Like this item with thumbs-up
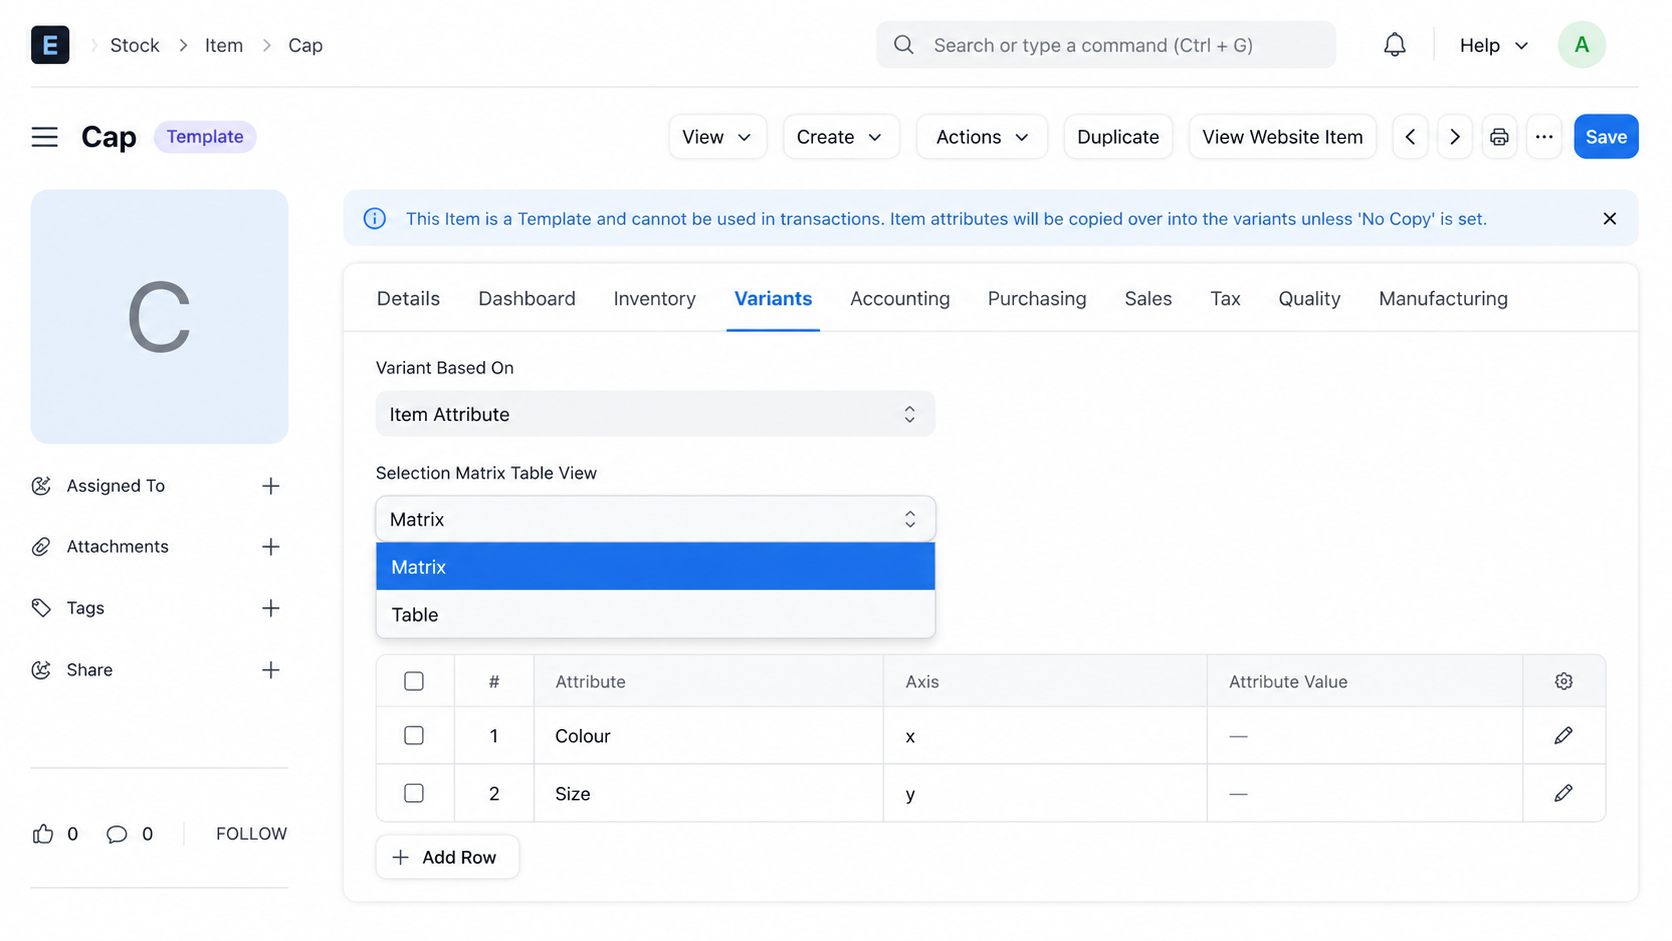1672x941 pixels. 43,834
